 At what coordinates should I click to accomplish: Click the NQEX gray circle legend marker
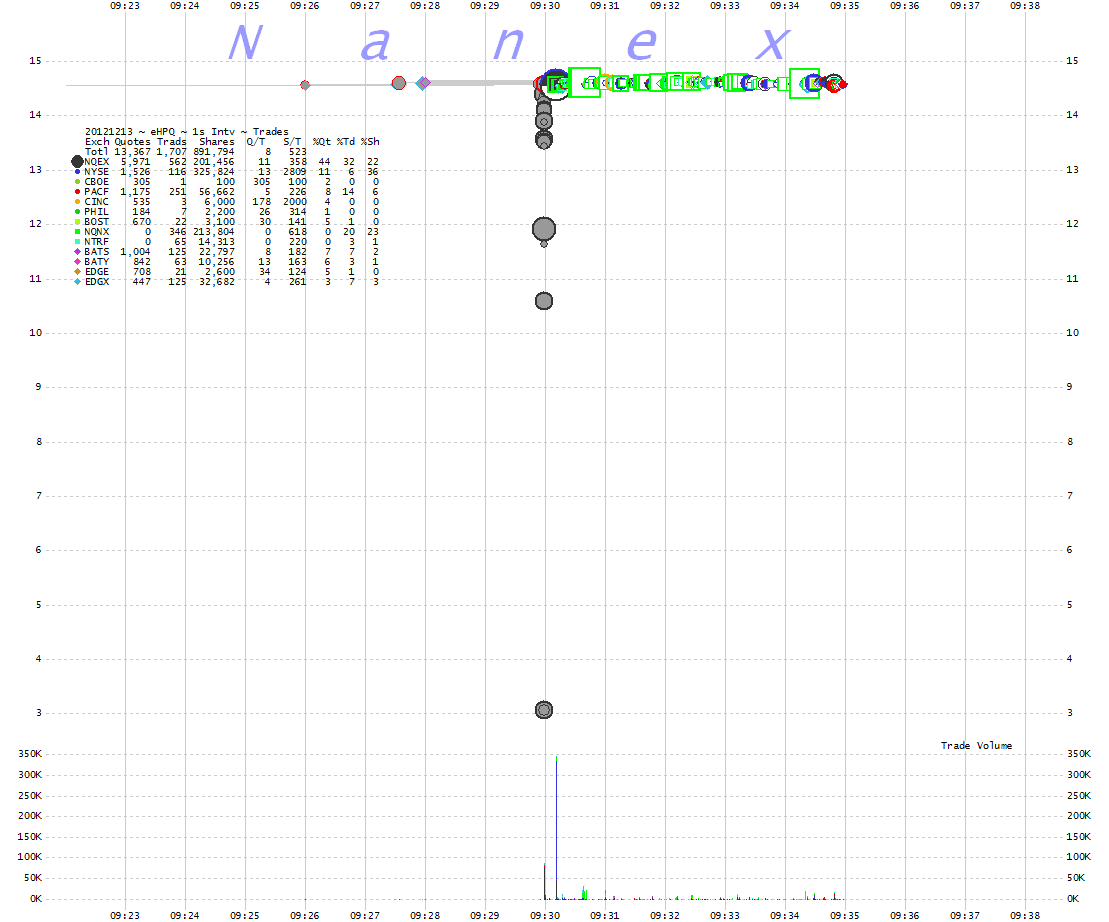pos(78,162)
